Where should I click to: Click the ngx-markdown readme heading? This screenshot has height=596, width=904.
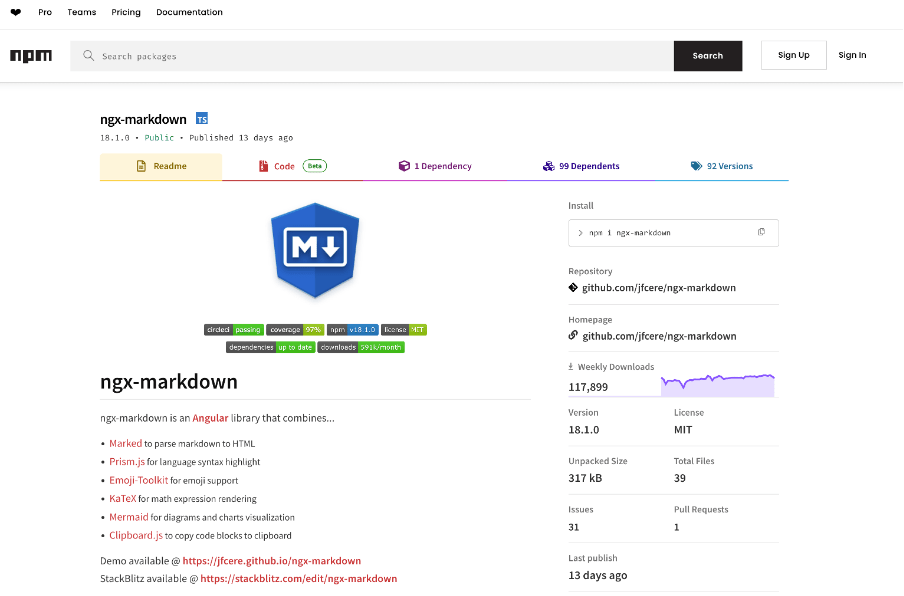169,382
